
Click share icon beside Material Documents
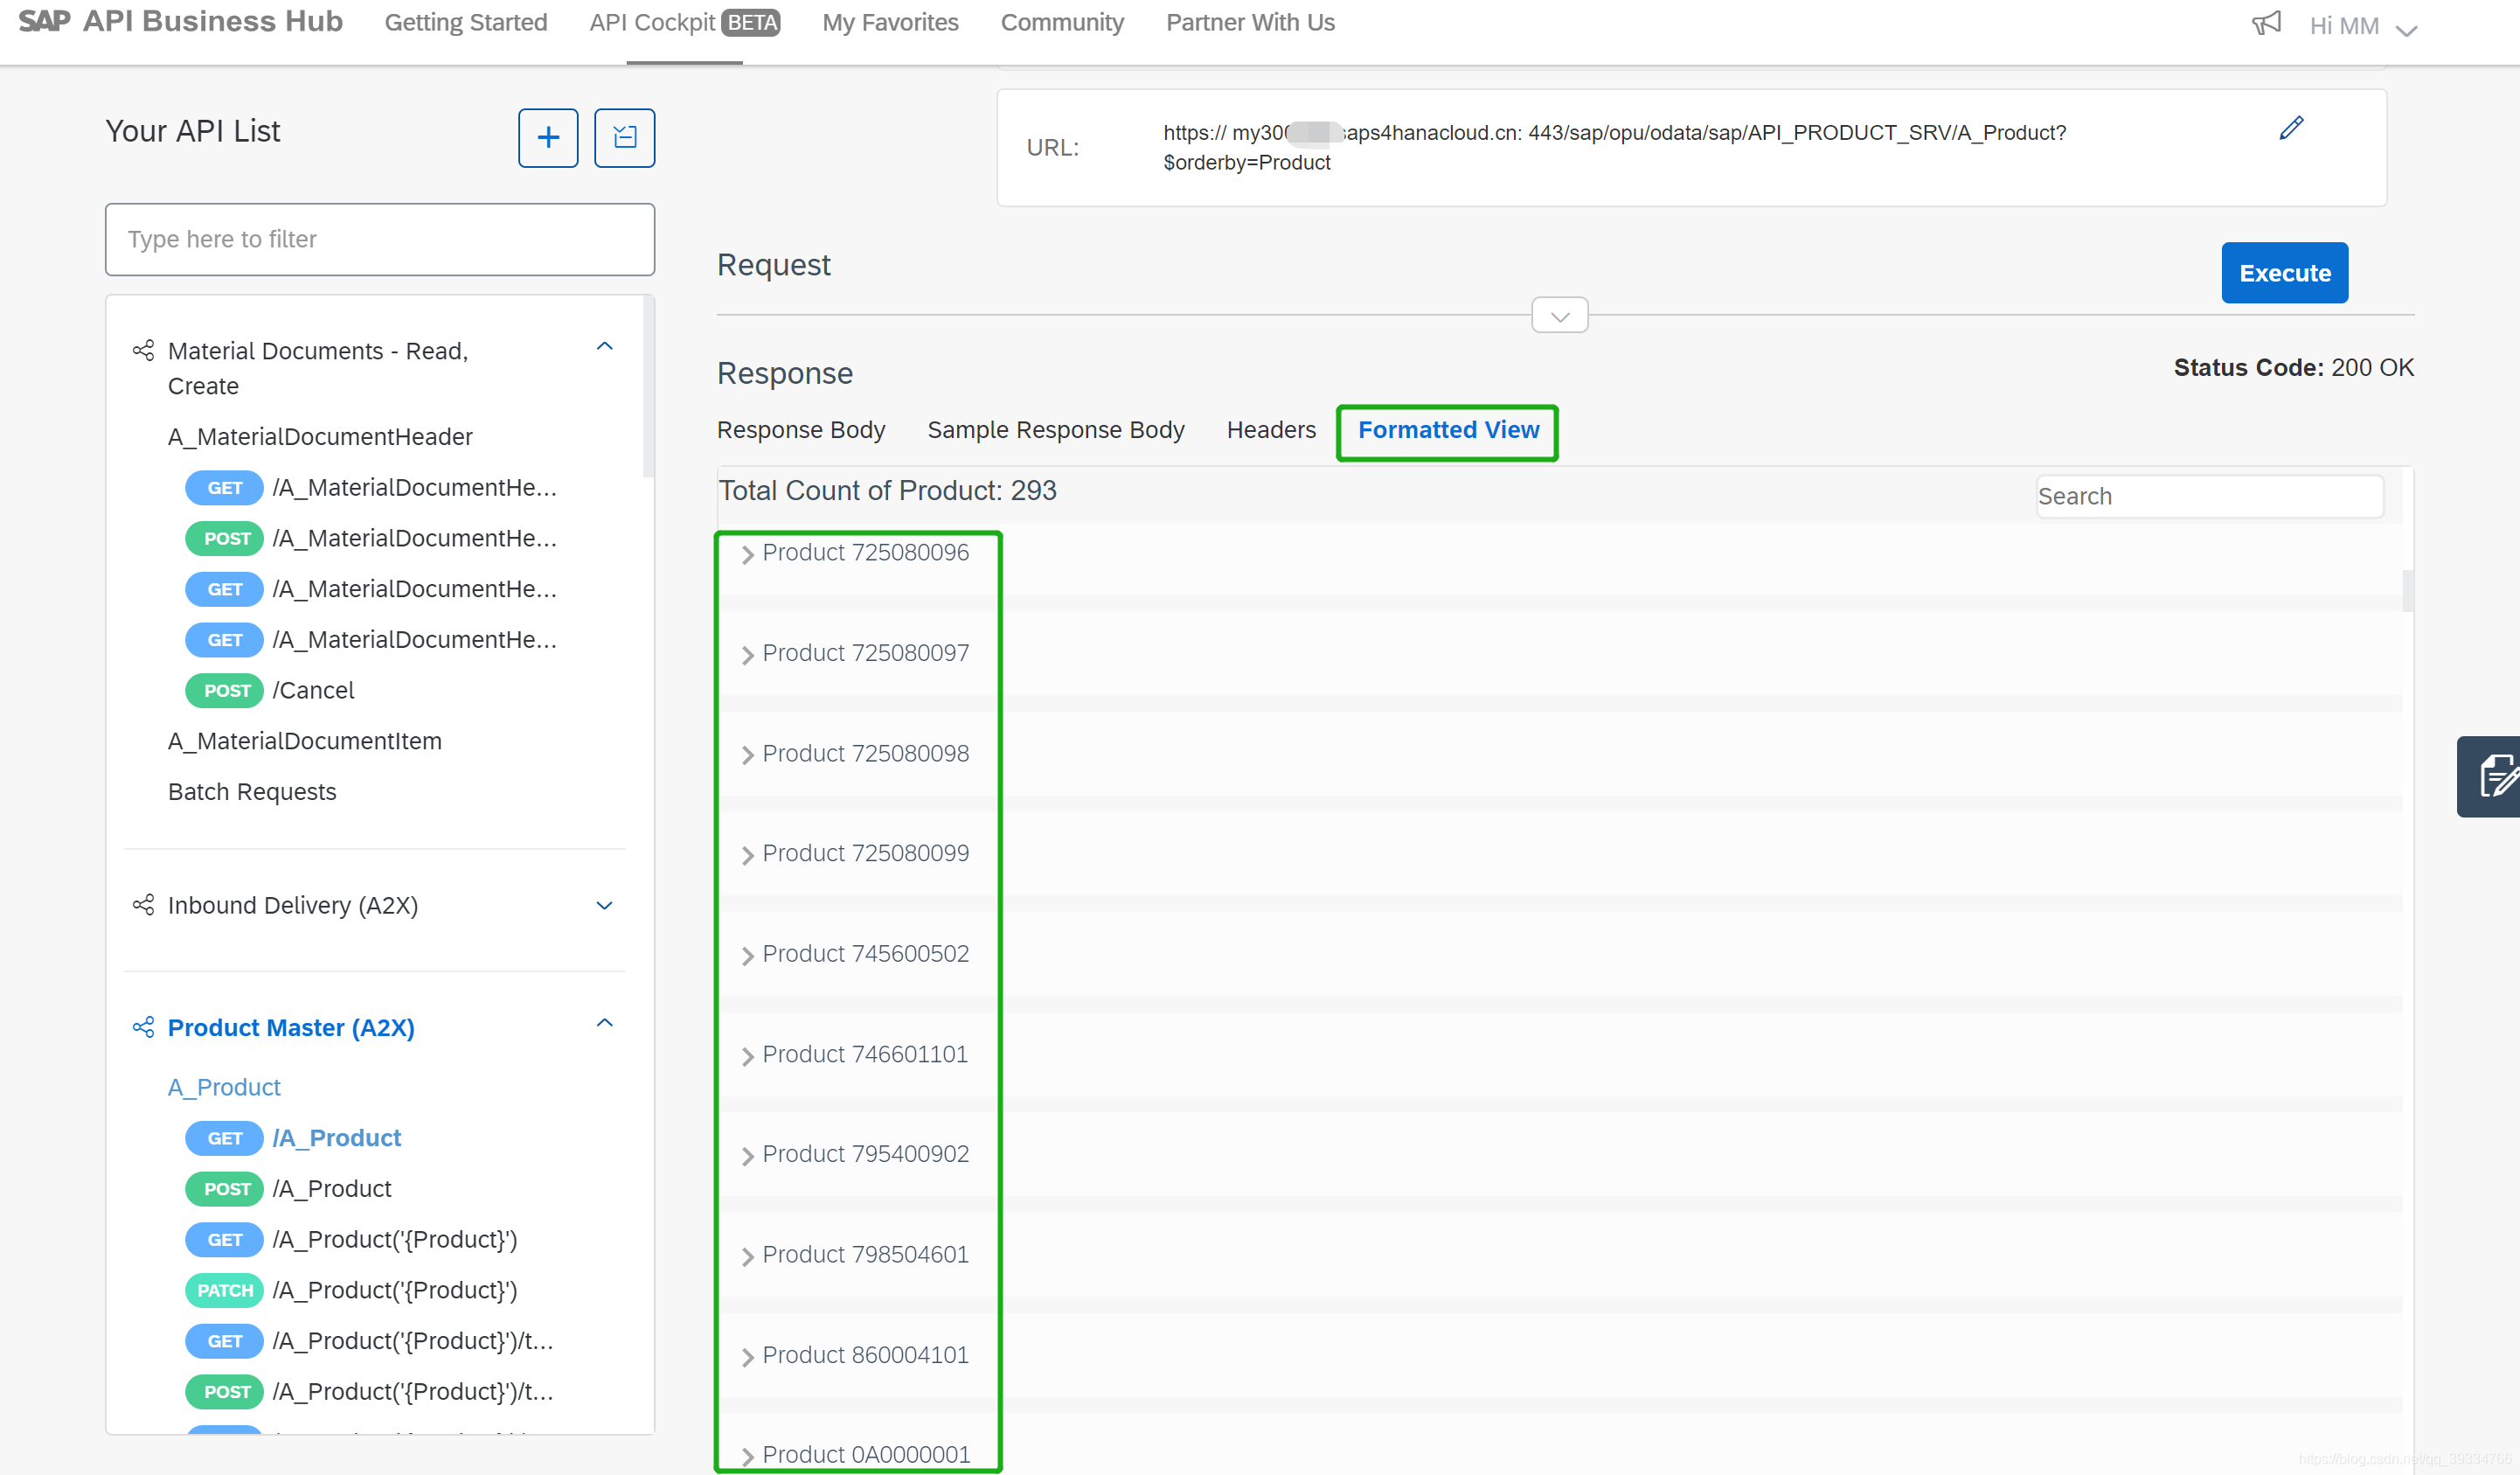pos(143,351)
